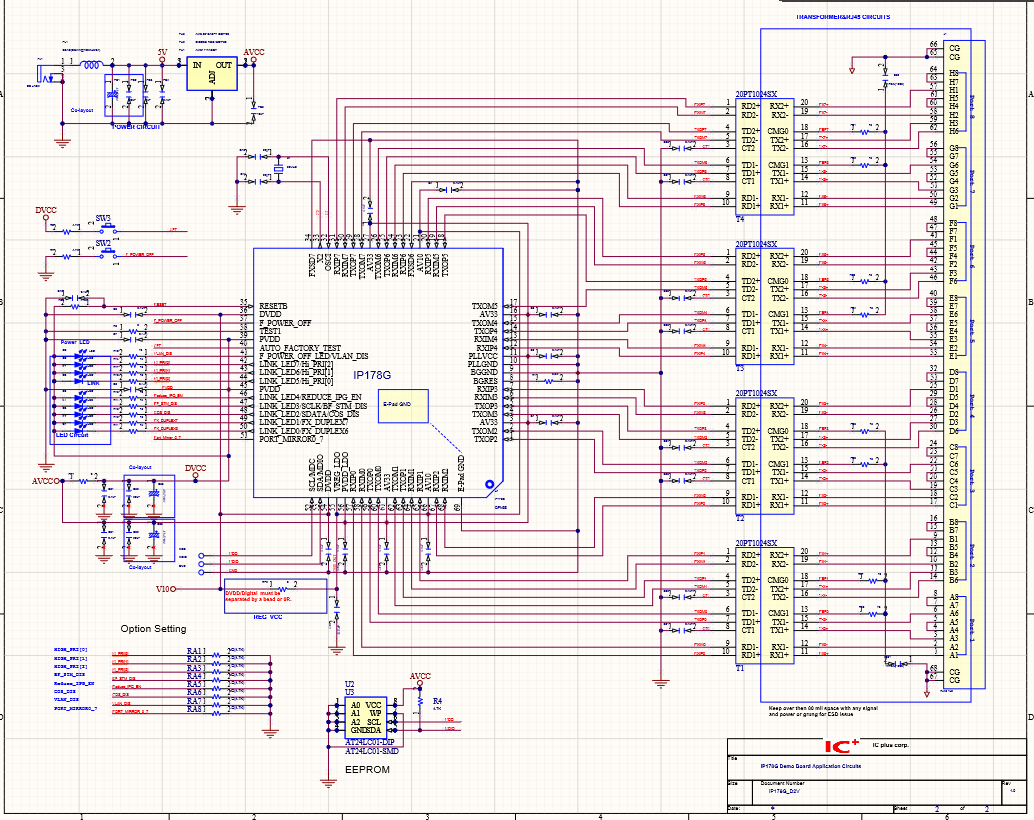
Task: Click the IP178G_D2V document number
Action: (784, 790)
